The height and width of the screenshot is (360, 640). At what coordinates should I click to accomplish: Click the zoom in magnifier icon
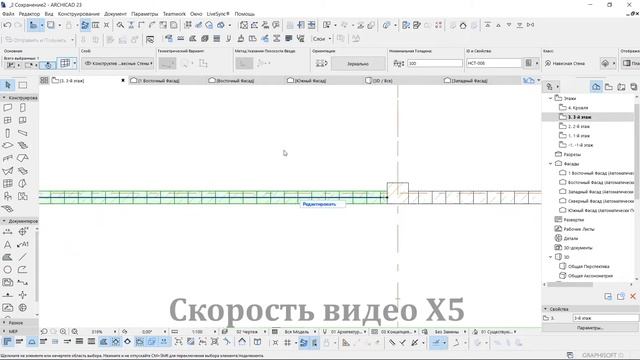coord(63,332)
